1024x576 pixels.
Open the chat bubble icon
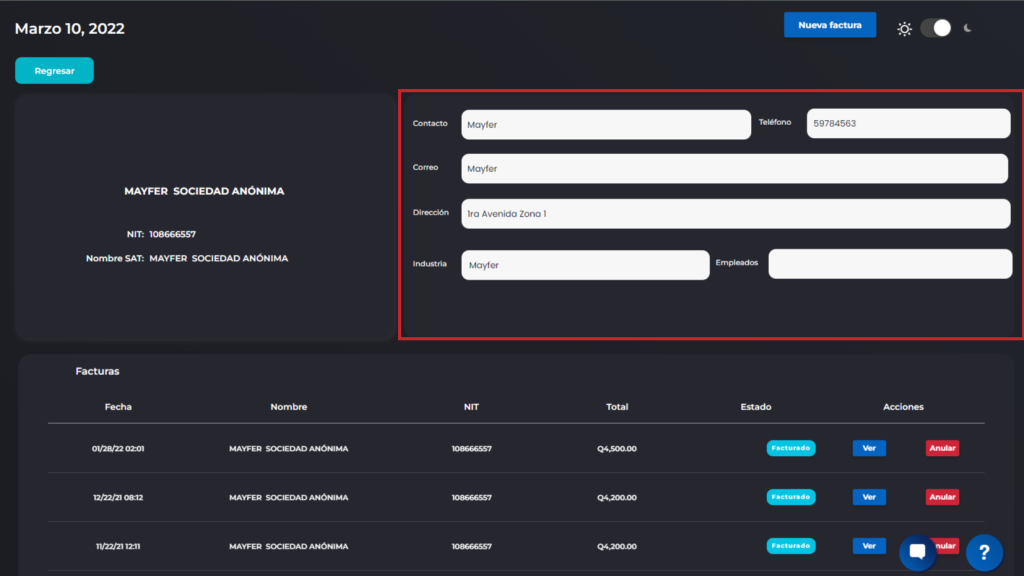pyautogui.click(x=917, y=552)
